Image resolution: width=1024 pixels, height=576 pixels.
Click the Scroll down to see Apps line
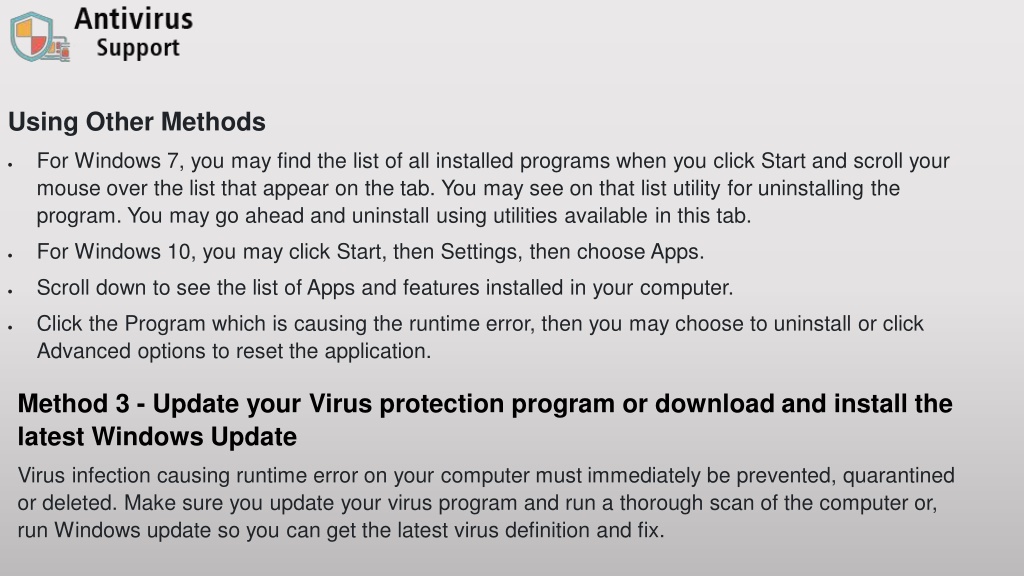point(385,288)
